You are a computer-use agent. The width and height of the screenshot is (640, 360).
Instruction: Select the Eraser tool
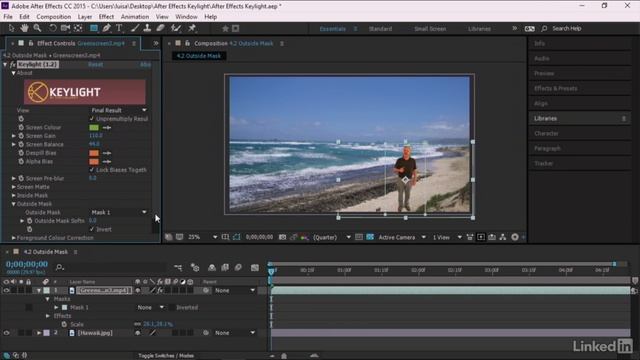tap(160, 28)
